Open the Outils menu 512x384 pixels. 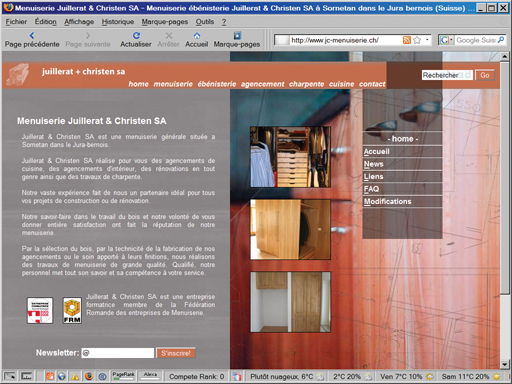pos(205,22)
